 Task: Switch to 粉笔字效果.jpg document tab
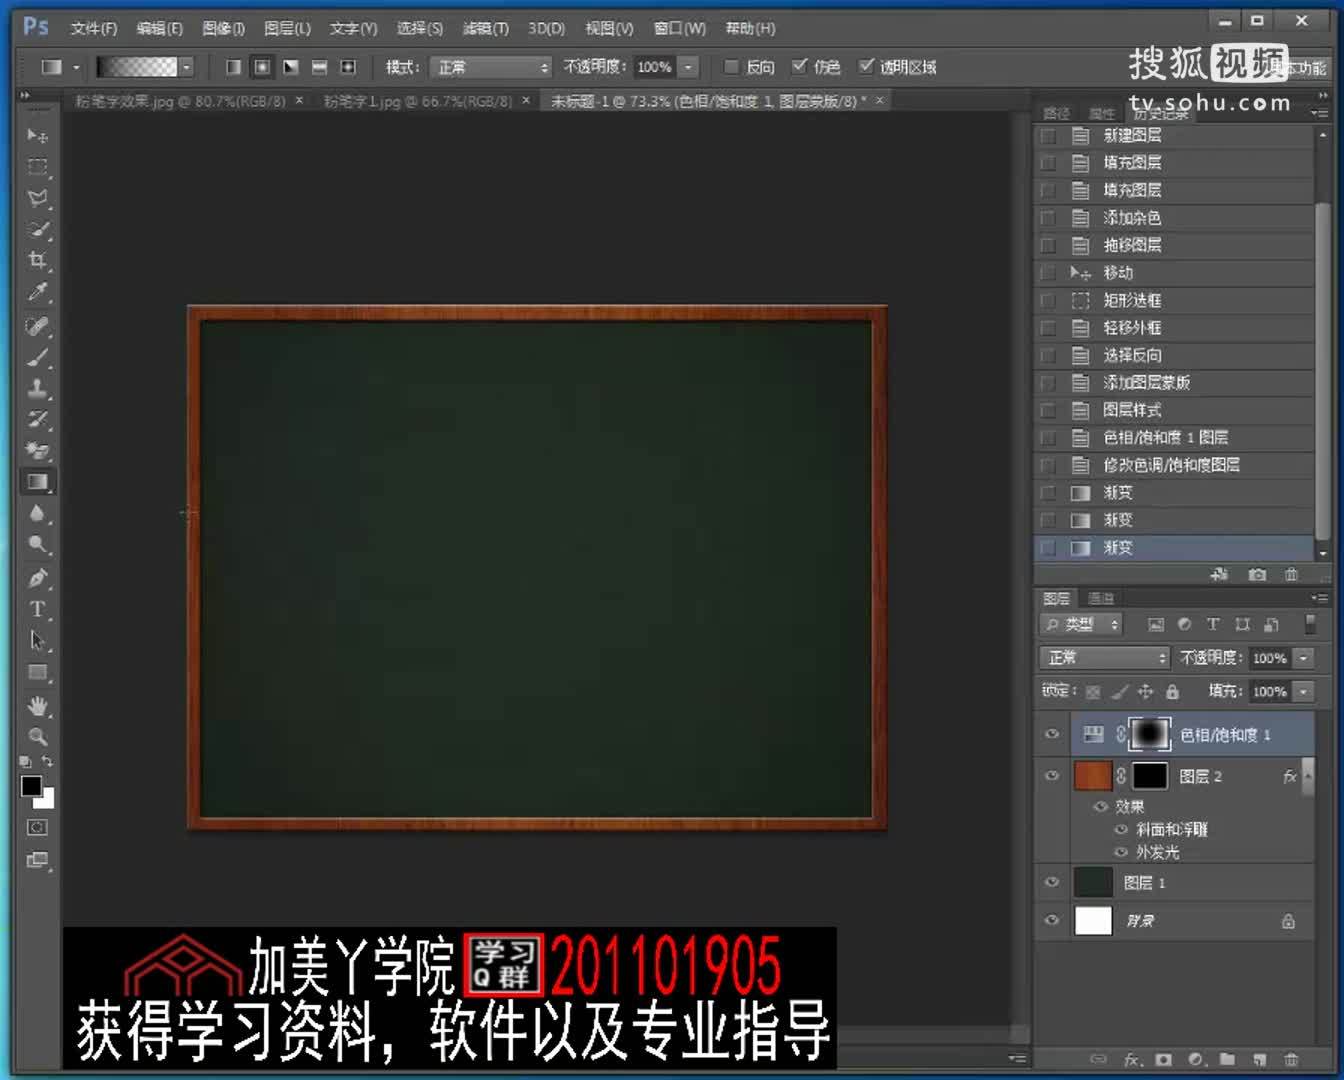point(181,101)
